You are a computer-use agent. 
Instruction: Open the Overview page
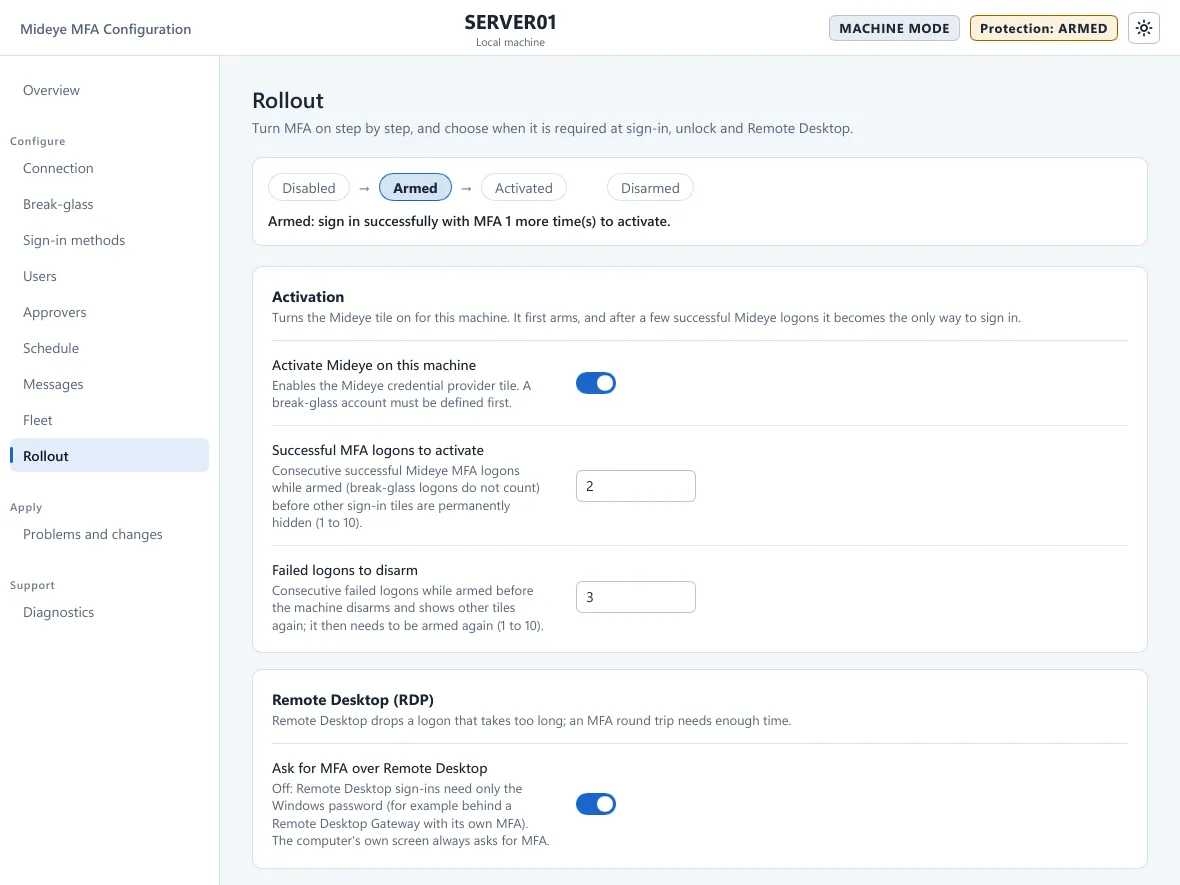click(51, 90)
